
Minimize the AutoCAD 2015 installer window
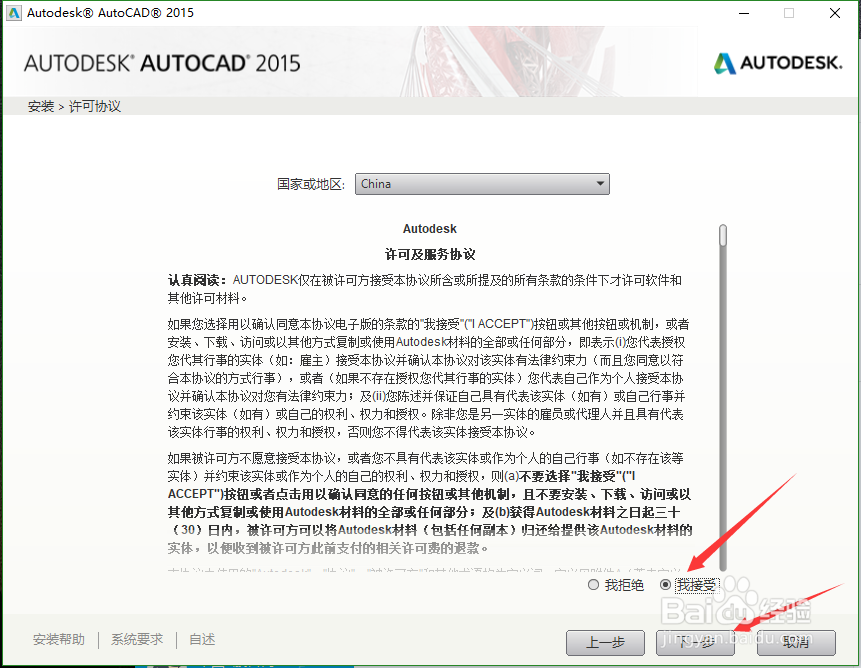coord(744,13)
